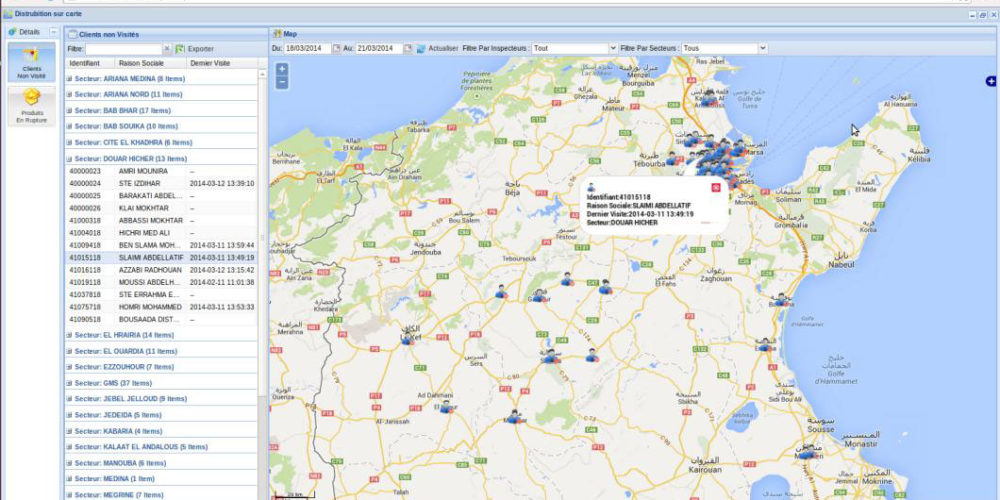Expand the GMS sector group
Screen dimensions: 1000x500
[69, 383]
